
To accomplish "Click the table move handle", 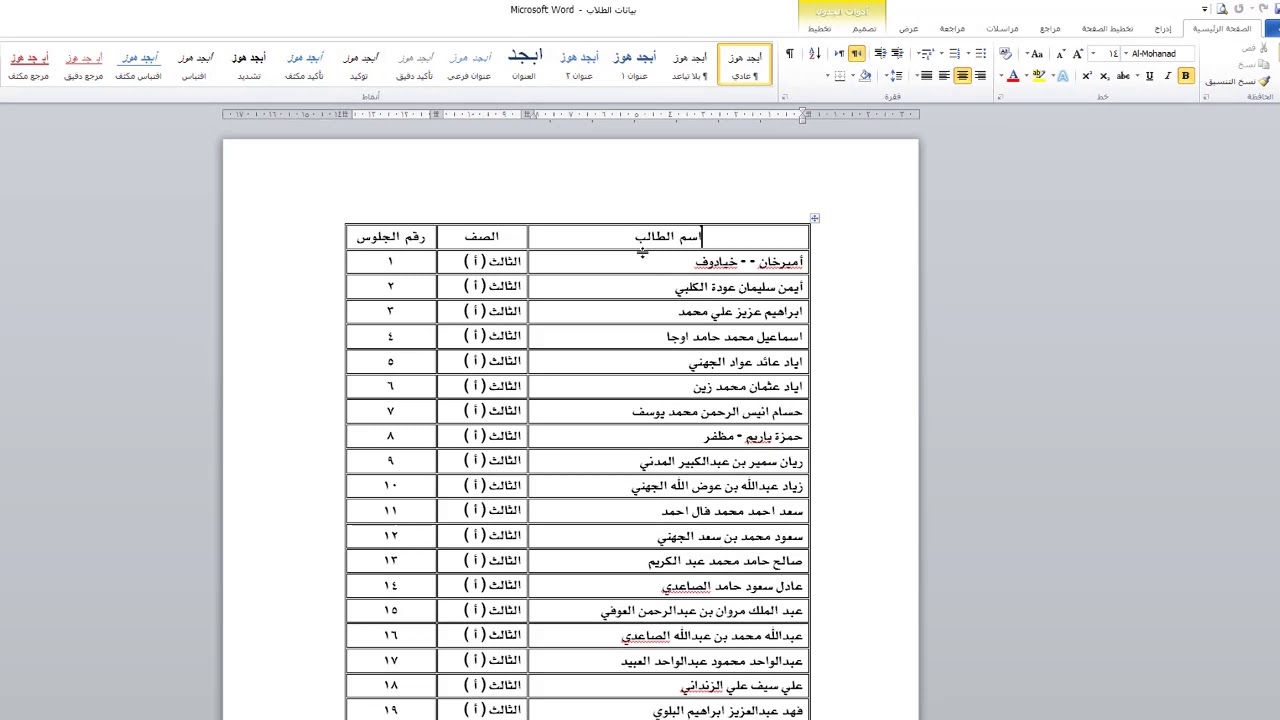I will tap(815, 218).
